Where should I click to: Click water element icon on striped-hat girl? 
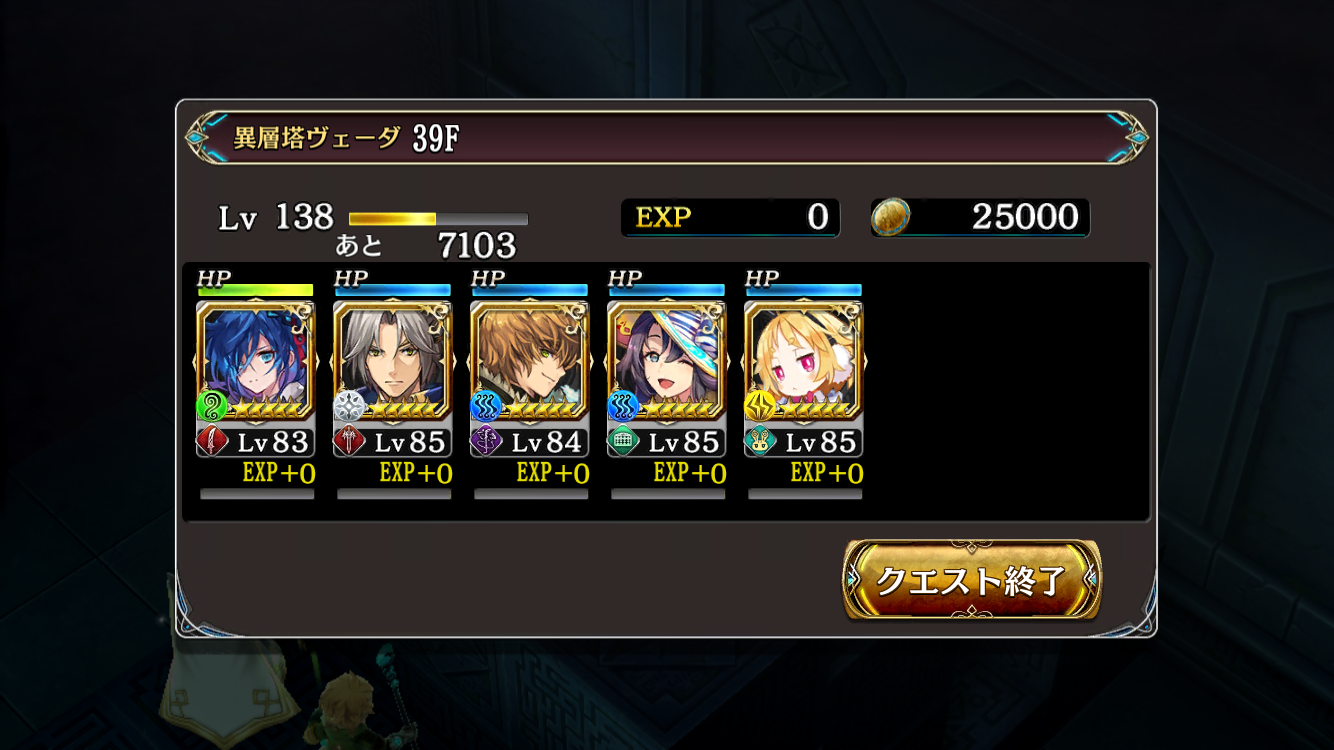point(623,406)
